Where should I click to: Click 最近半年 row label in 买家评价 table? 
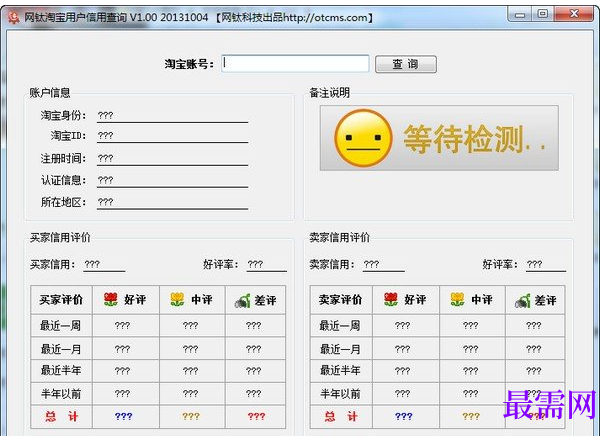click(x=60, y=371)
